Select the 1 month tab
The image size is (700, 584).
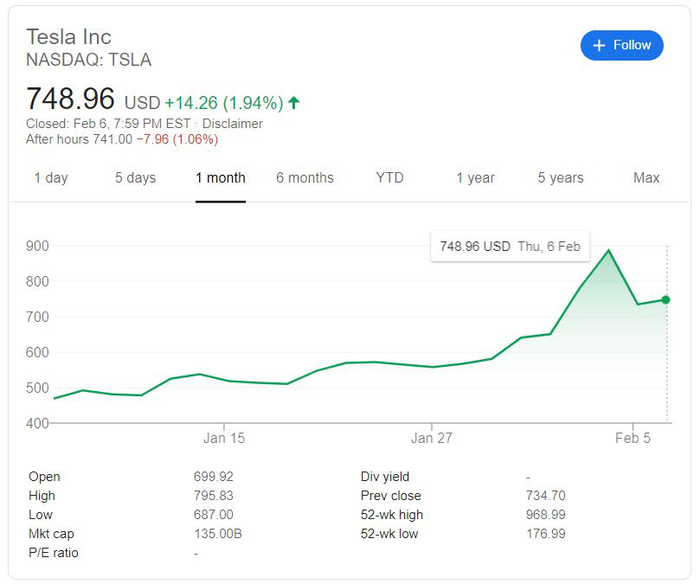click(220, 178)
